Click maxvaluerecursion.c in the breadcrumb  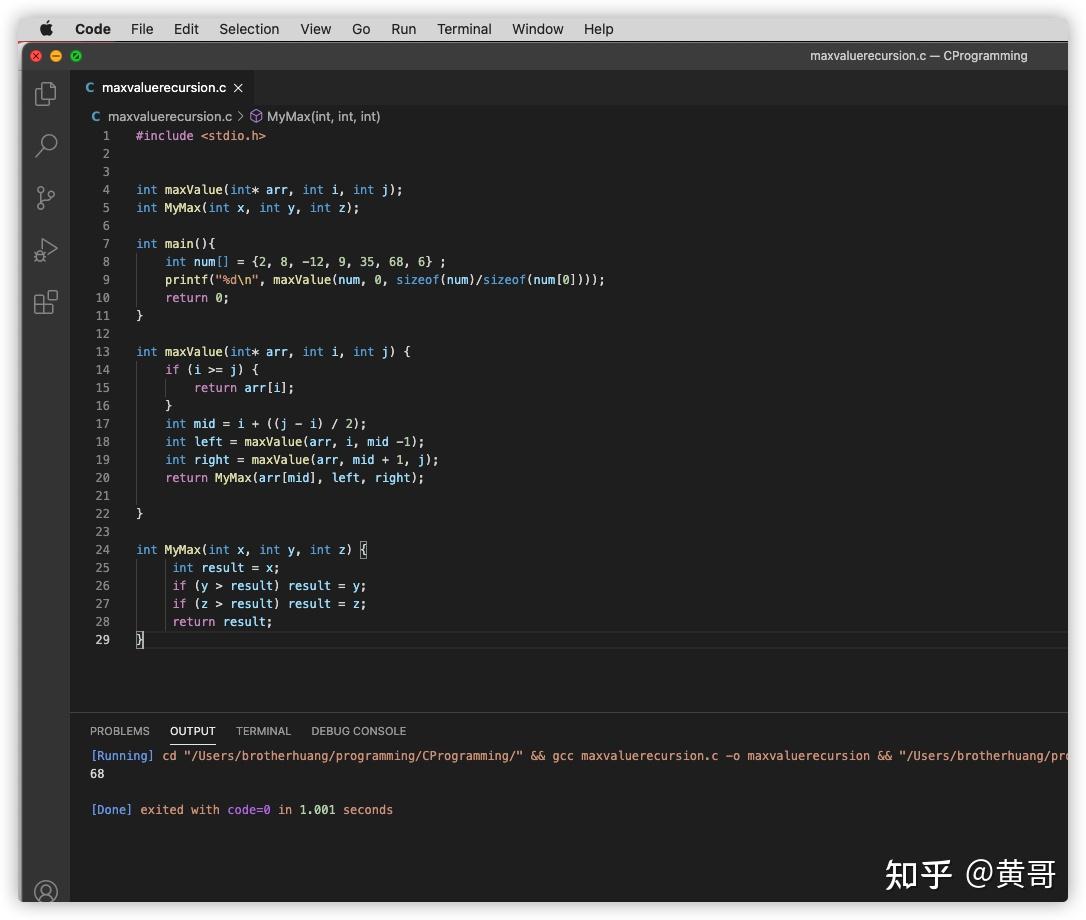click(170, 116)
